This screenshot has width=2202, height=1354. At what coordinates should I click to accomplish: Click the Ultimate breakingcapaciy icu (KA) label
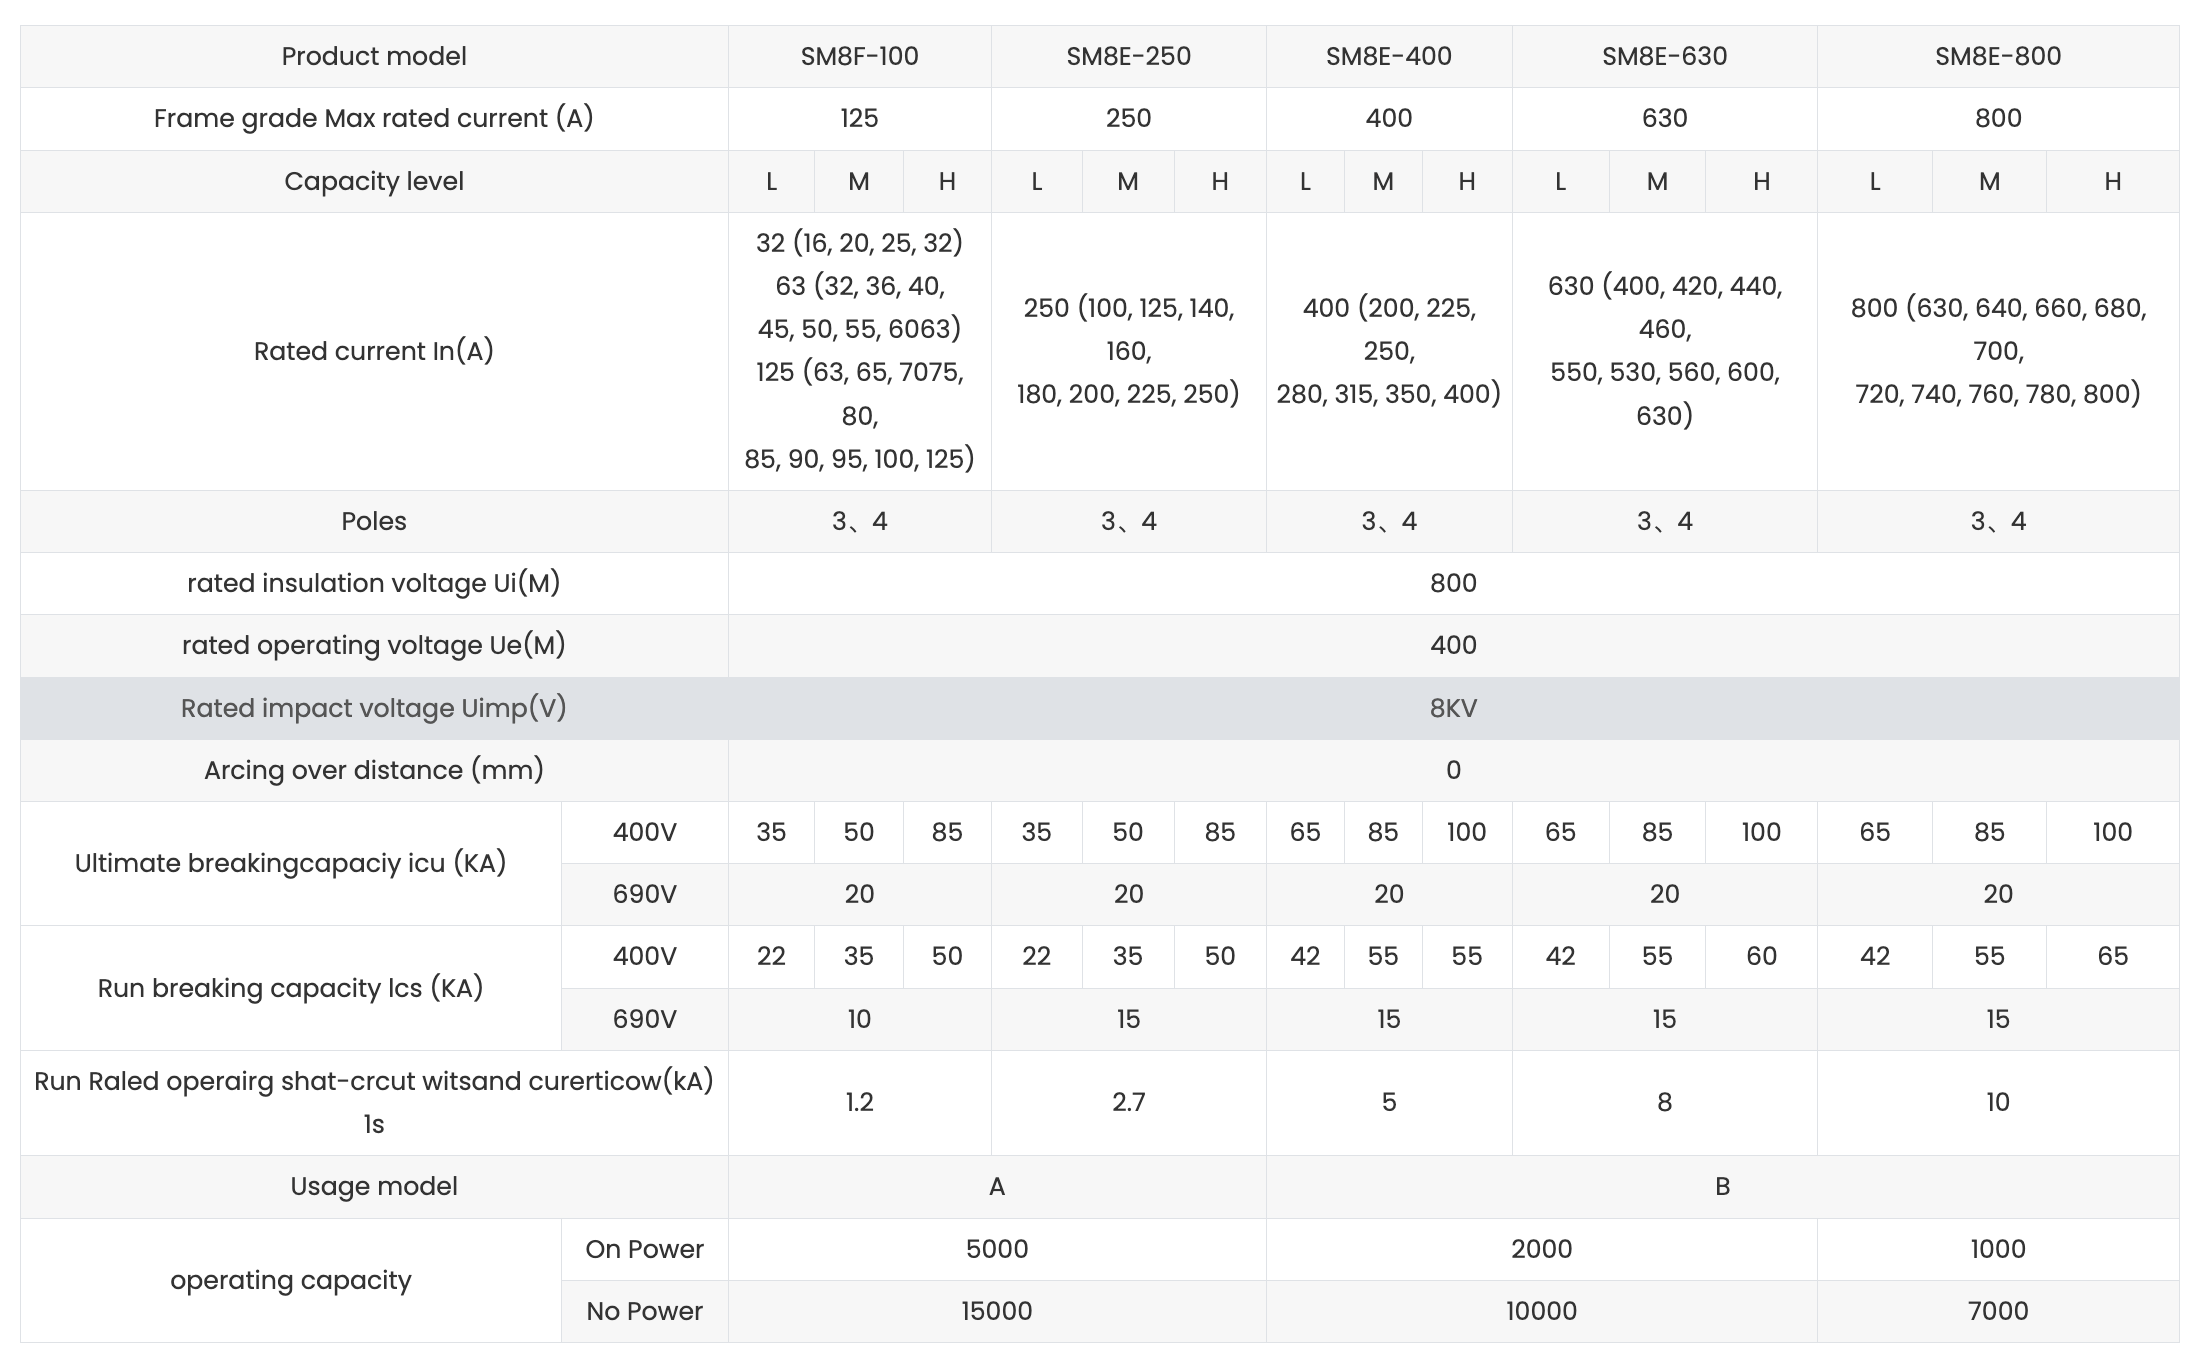click(x=290, y=863)
